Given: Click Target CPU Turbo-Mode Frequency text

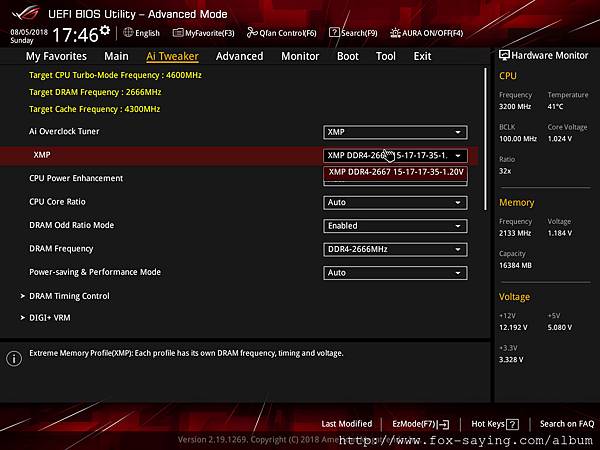Looking at the screenshot, I should pyautogui.click(x=115, y=75).
